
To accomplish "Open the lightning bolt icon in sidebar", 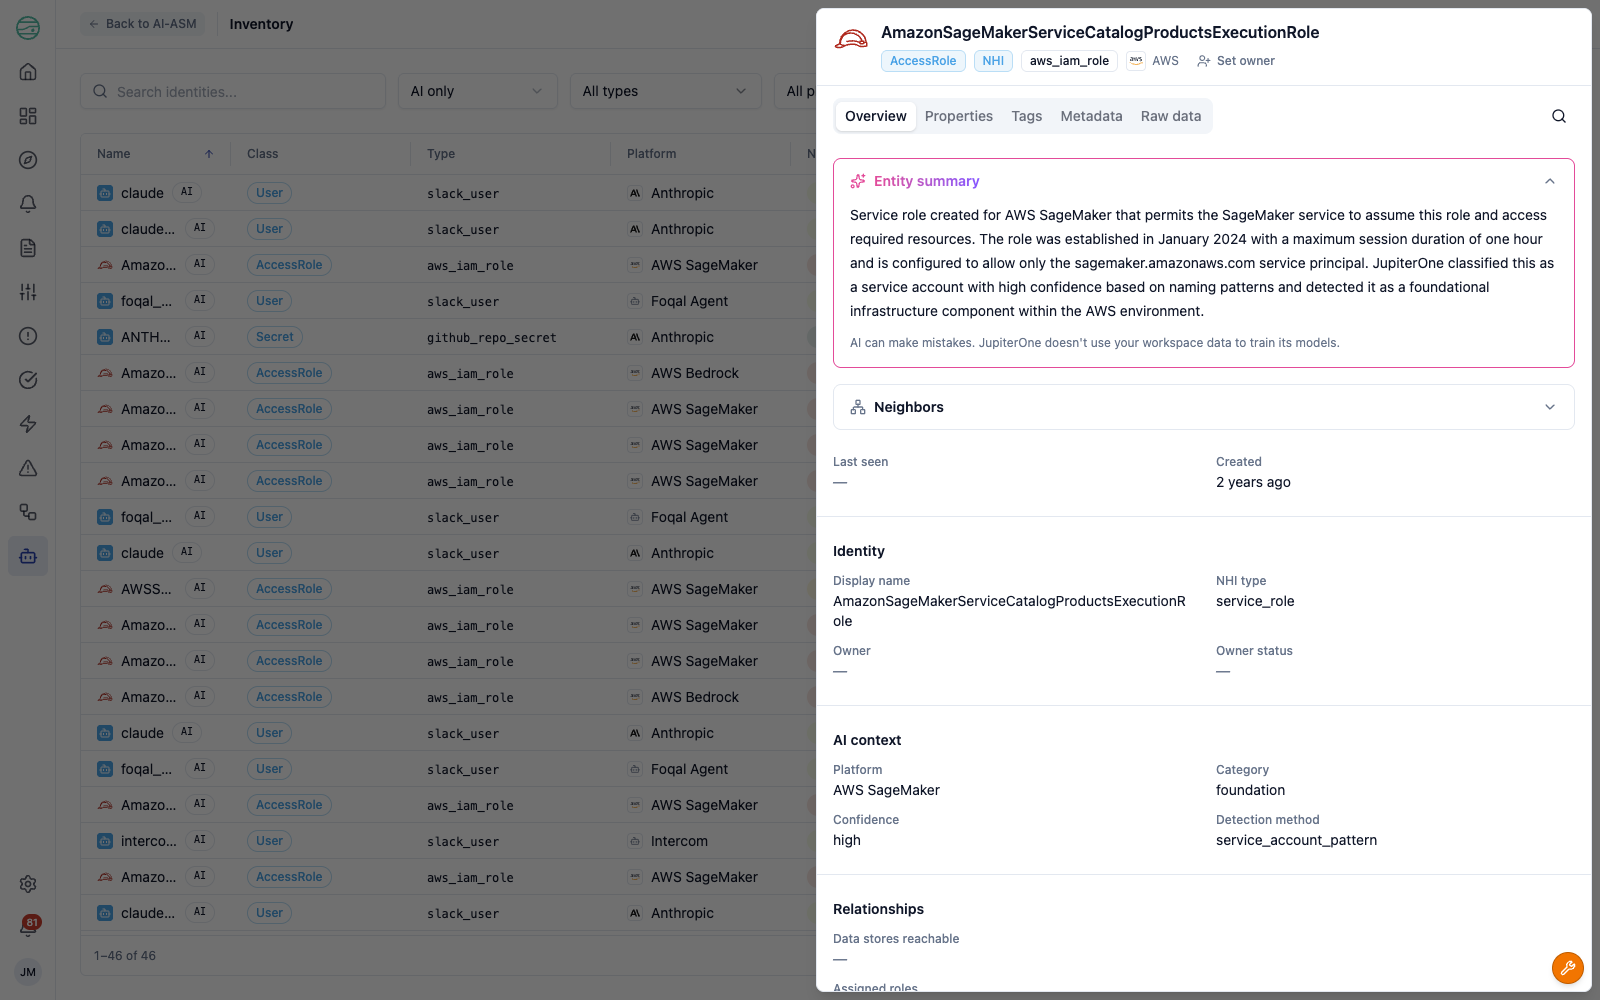I will [x=28, y=424].
